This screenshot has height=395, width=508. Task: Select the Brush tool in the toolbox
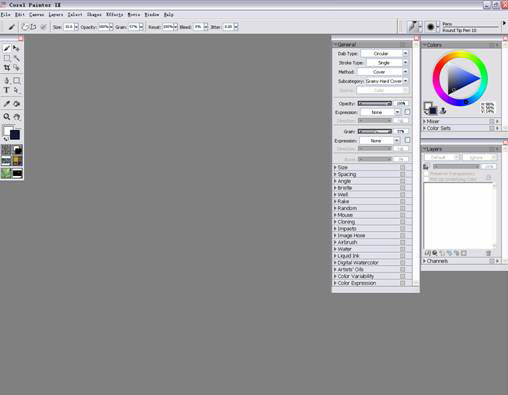6,48
